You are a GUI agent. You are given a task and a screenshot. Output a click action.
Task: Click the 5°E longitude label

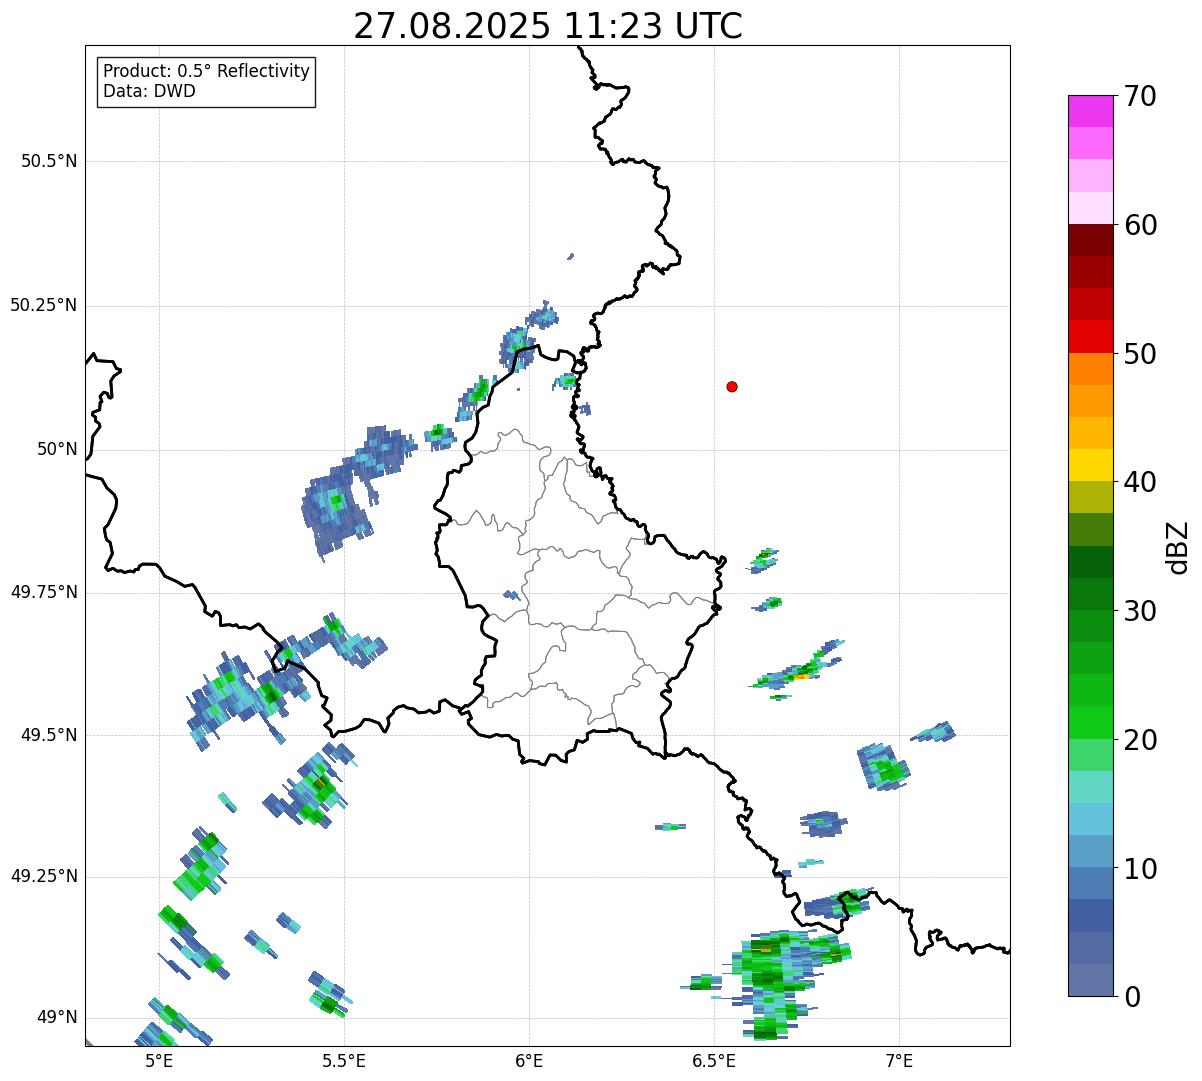[x=159, y=1061]
